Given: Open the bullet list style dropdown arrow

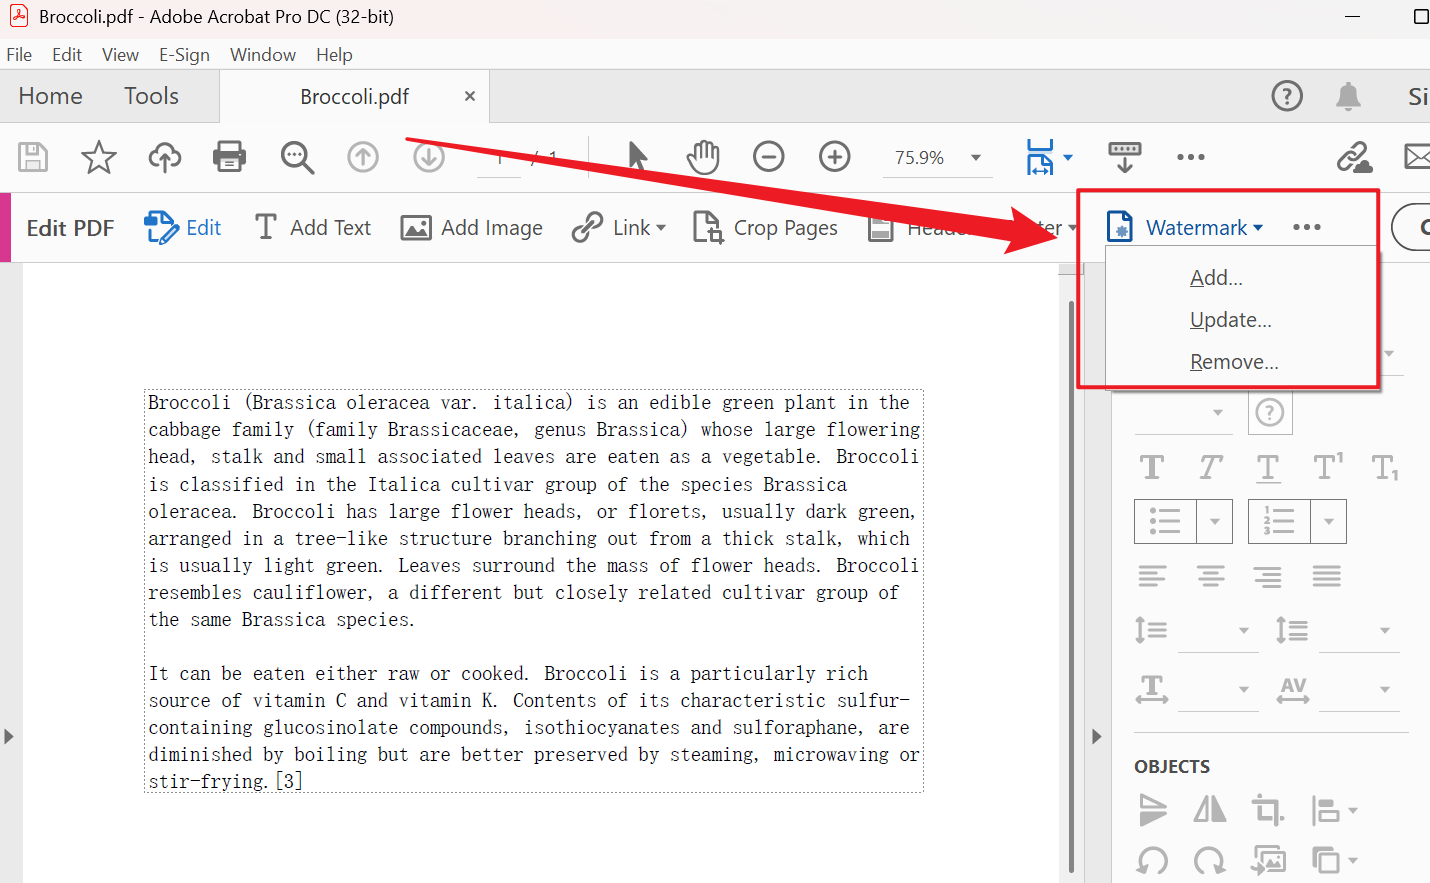Looking at the screenshot, I should coord(1215,521).
